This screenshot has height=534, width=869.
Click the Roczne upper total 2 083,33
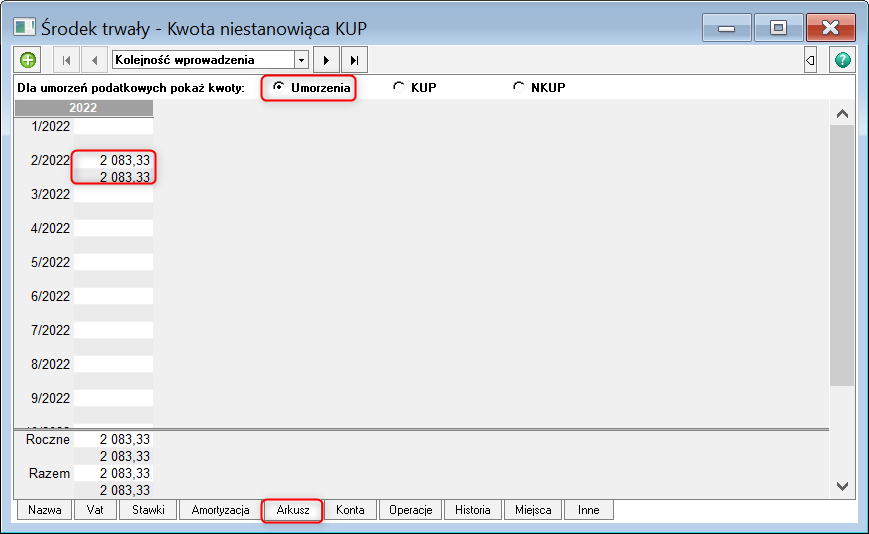(x=125, y=439)
